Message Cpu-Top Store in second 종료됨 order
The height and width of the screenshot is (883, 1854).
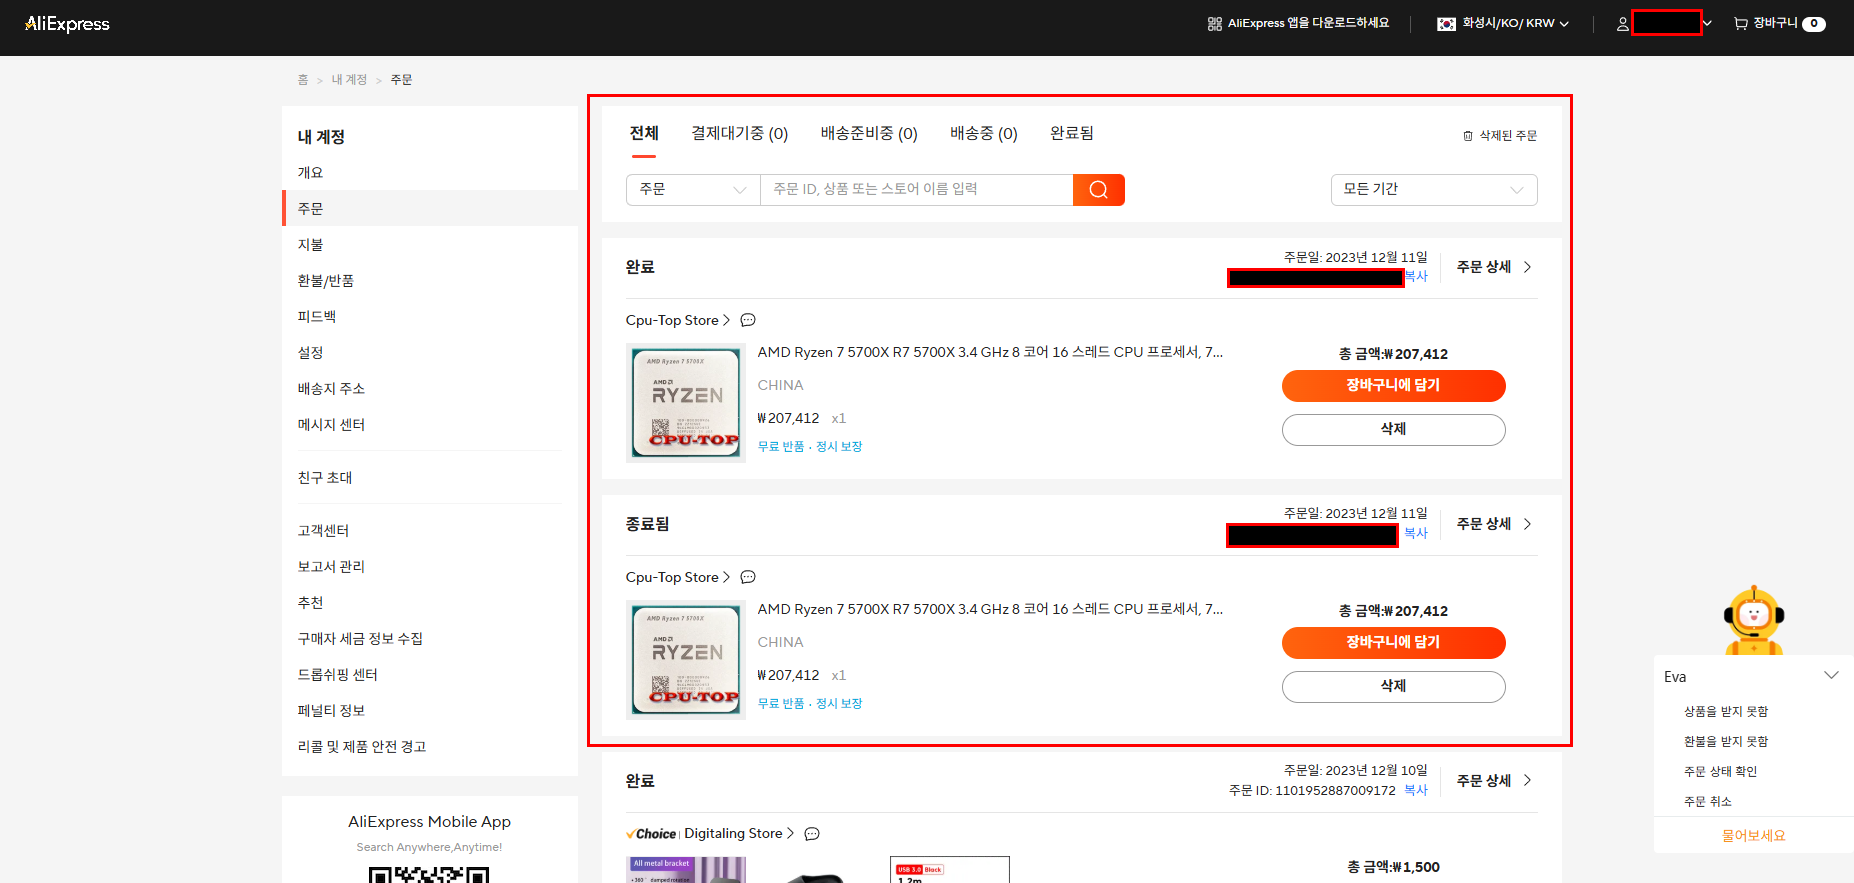point(748,577)
